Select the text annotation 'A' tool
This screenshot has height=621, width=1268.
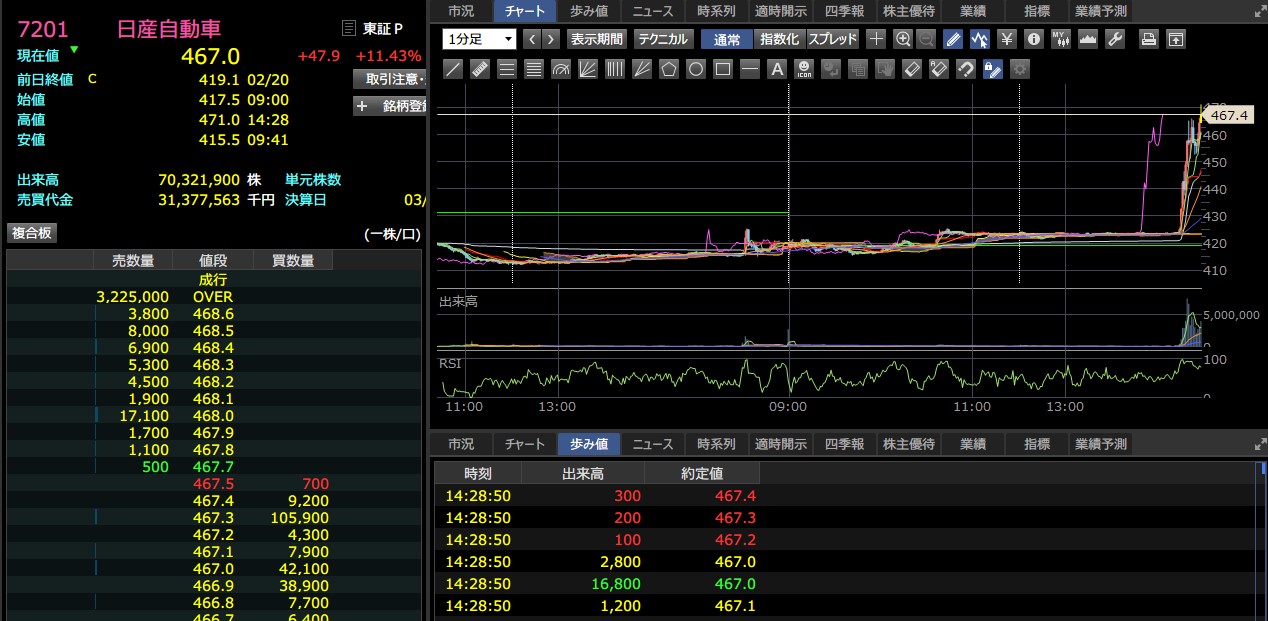(x=777, y=69)
